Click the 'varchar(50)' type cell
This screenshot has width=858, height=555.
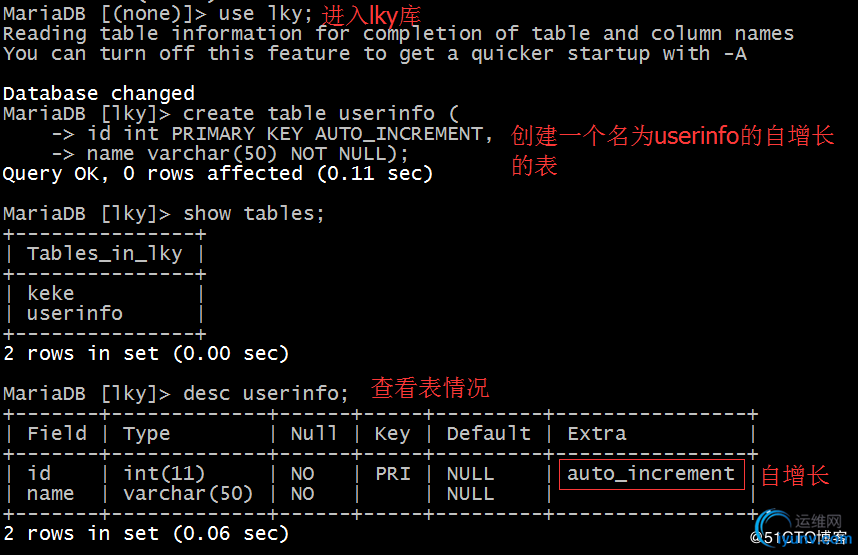pos(188,494)
